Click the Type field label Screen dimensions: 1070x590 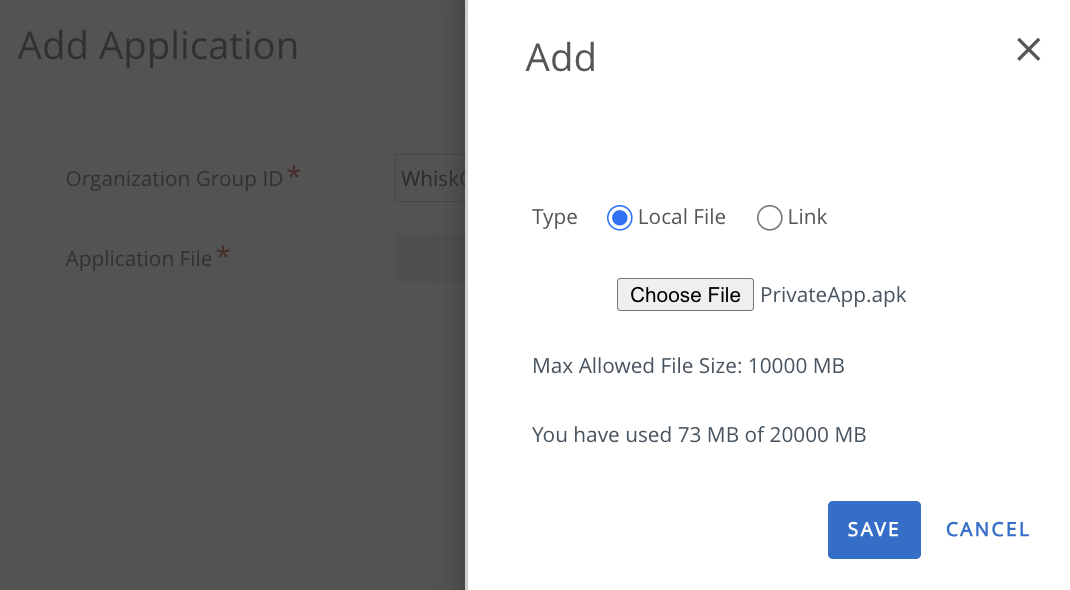click(554, 217)
